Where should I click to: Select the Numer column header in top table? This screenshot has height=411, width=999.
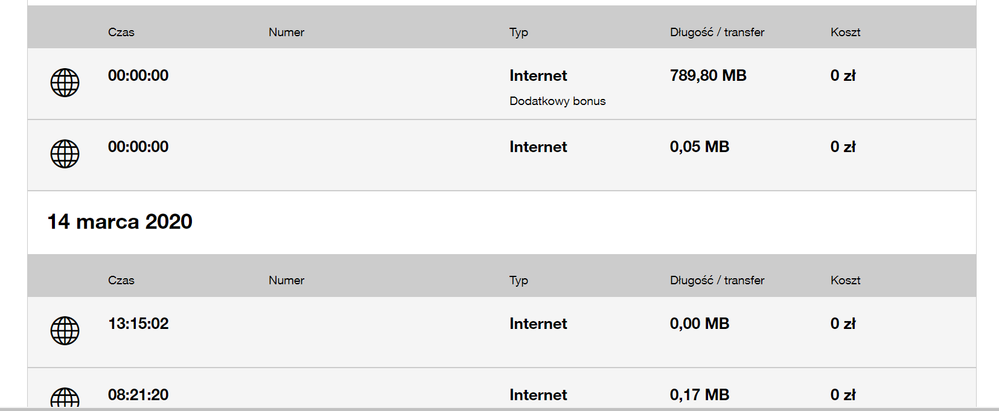click(x=286, y=32)
